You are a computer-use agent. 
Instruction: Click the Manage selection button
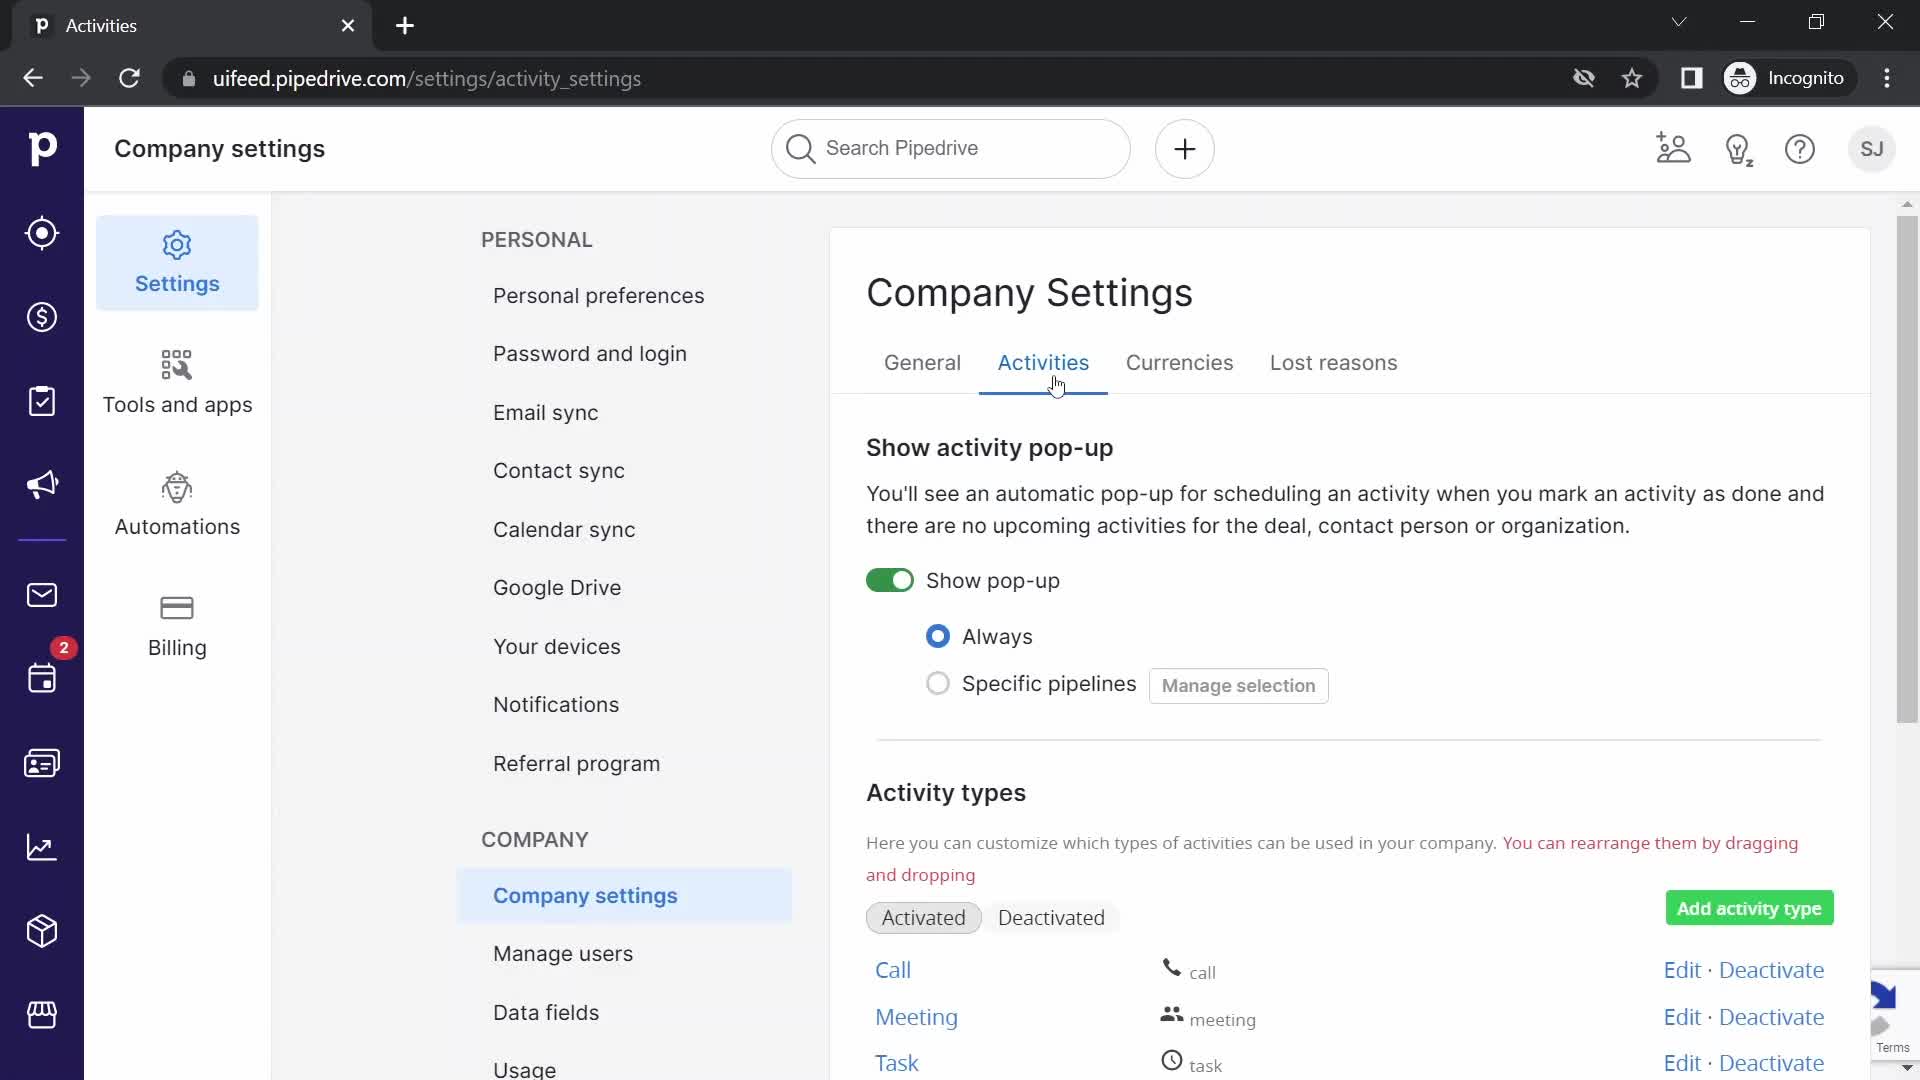(1238, 686)
